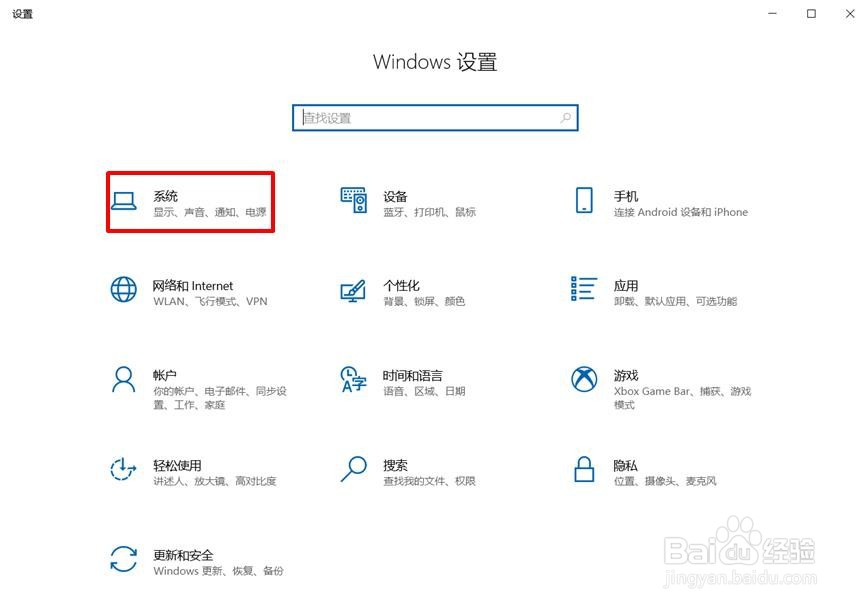Screen dimensions: 866x608
Task: Open the Time & Language (时间和语言) icon
Action: (353, 379)
